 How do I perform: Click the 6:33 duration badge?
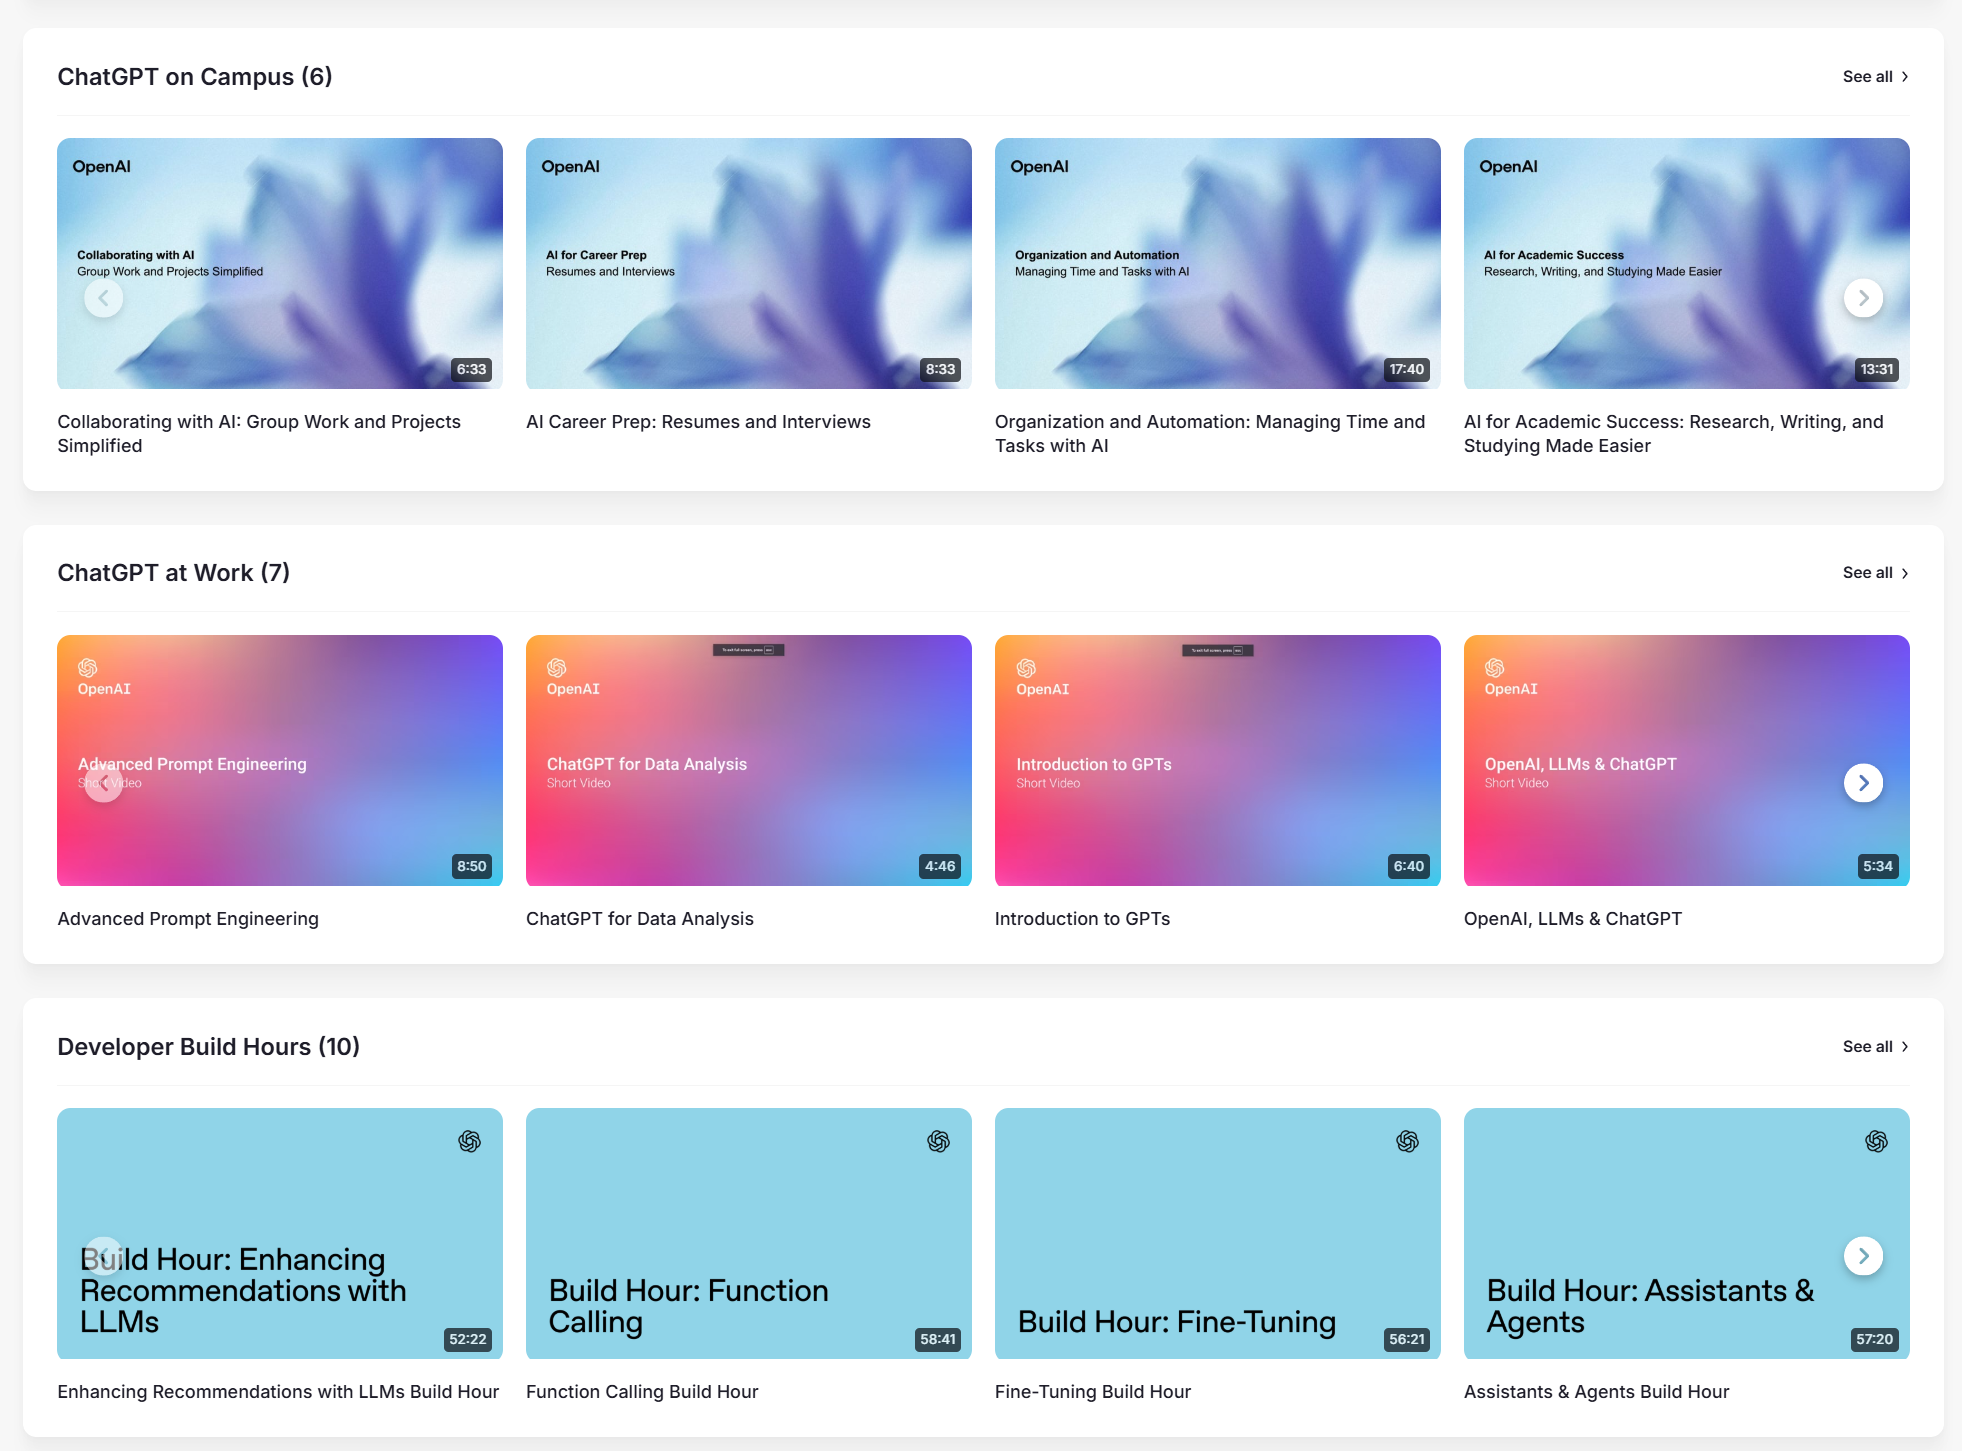(472, 369)
